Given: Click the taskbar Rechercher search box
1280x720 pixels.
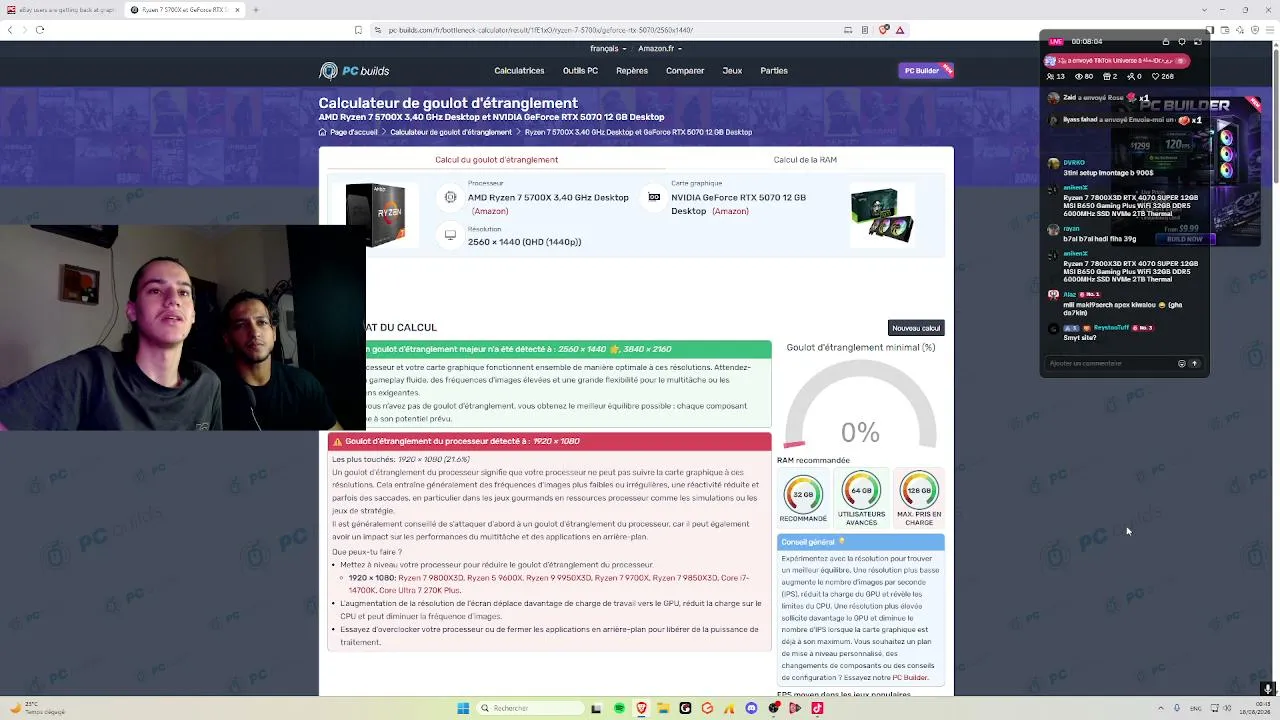Looking at the screenshot, I should (x=530, y=709).
